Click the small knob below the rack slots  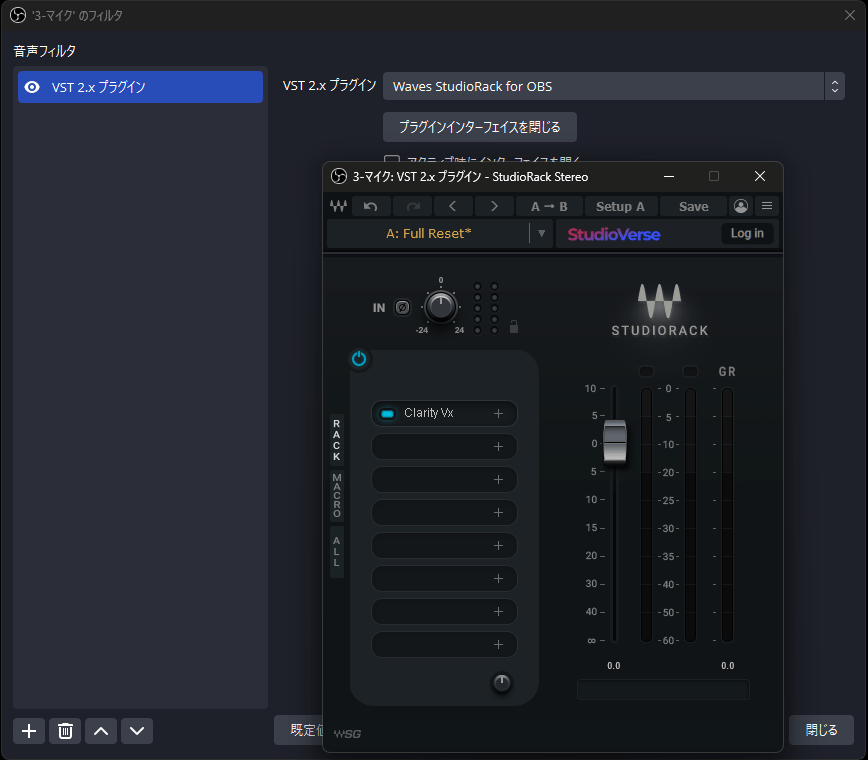502,683
